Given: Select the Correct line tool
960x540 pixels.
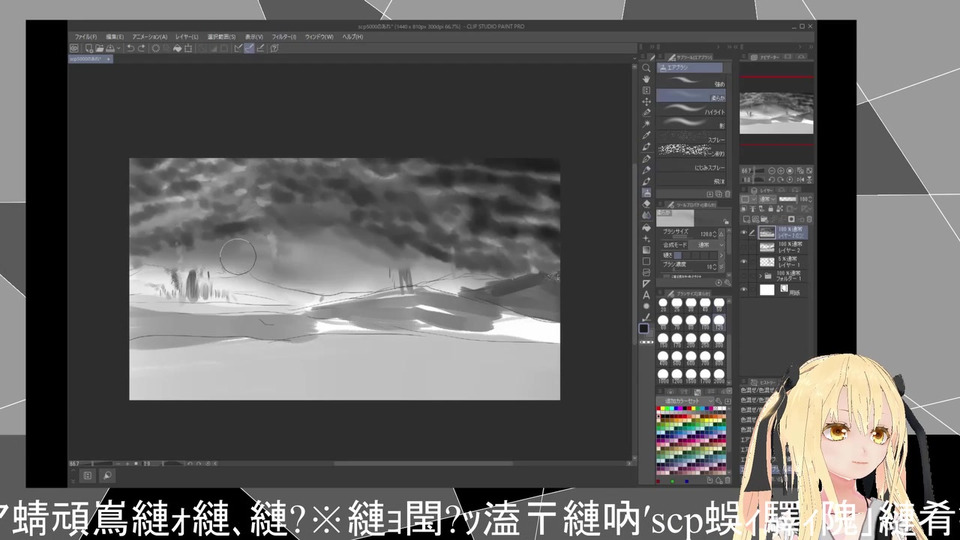Looking at the screenshot, I should coord(647,318).
